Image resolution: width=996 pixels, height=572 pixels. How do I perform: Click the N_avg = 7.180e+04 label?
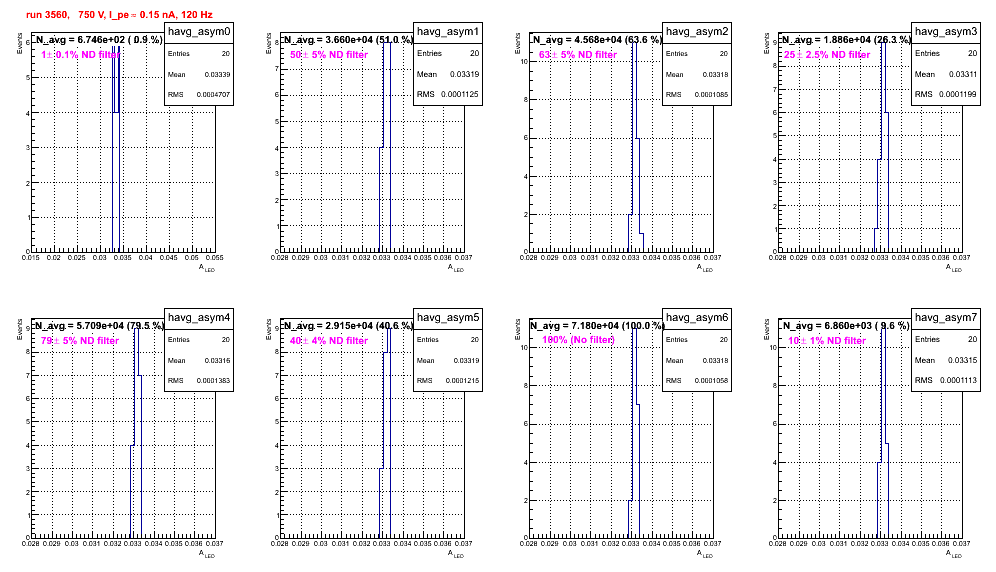[597, 326]
